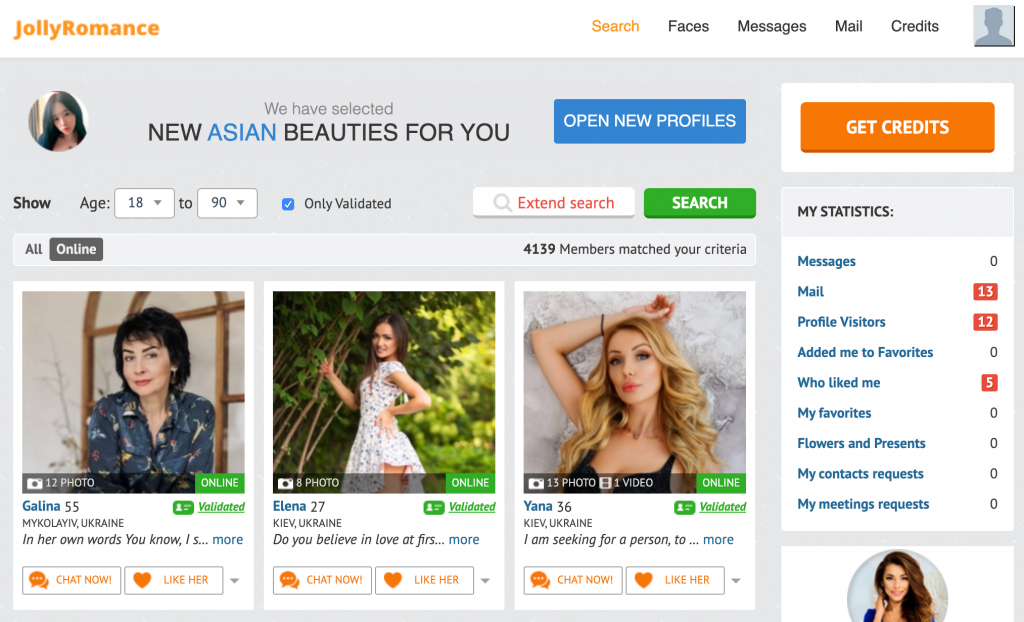Image resolution: width=1024 pixels, height=622 pixels.
Task: Open the minimum age dropdown showing 18
Action: click(144, 203)
